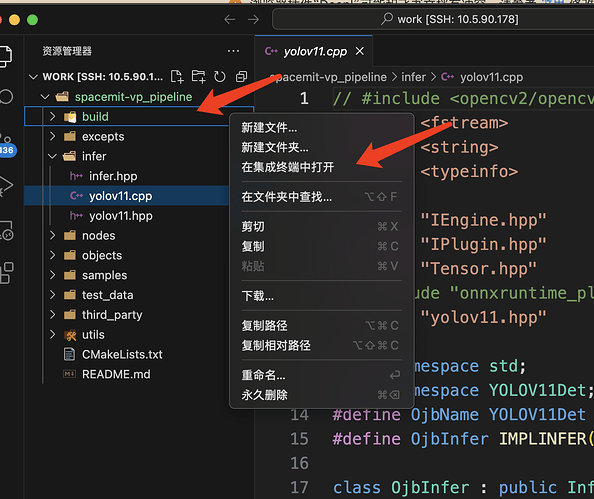The height and width of the screenshot is (499, 594).
Task: Open CMakeLists.txt in the file tree
Action: click(122, 355)
